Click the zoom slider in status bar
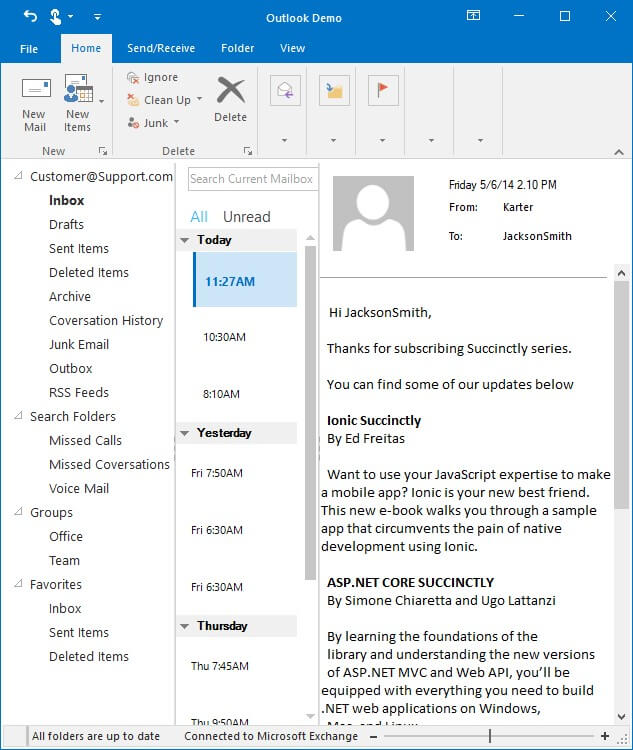The image size is (633, 750). (x=489, y=736)
